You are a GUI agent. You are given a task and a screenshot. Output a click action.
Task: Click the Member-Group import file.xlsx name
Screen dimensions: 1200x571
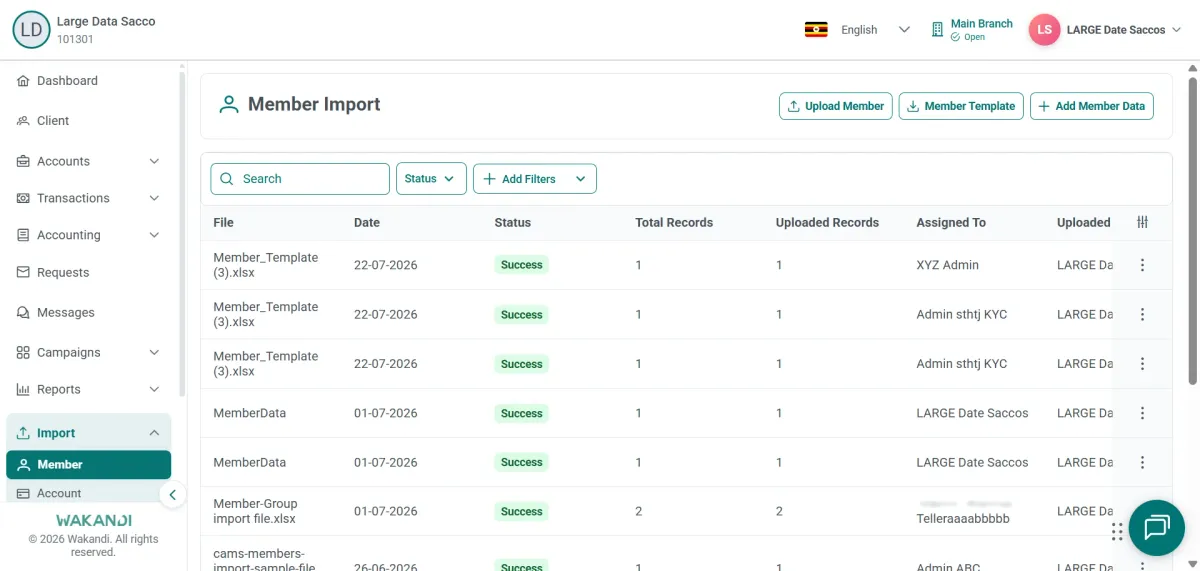[x=255, y=511]
